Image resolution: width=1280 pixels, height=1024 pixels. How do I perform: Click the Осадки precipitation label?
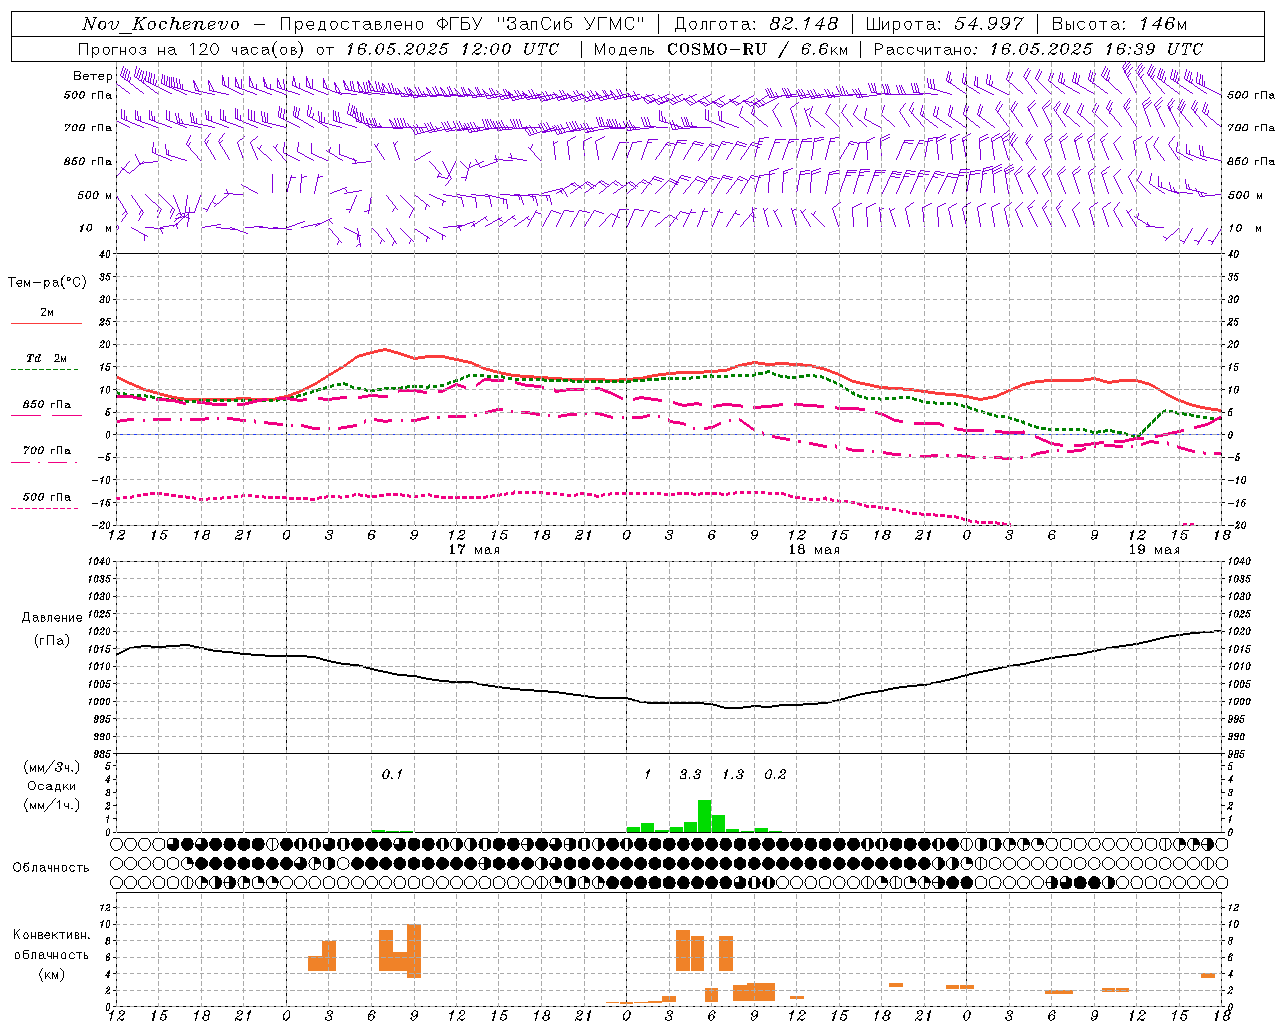(52, 786)
